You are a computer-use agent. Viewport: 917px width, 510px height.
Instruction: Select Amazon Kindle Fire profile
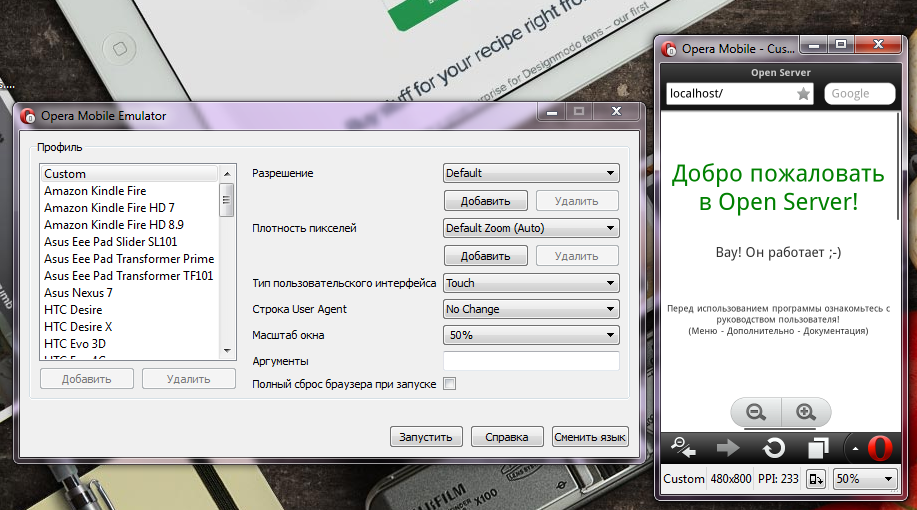tap(95, 191)
